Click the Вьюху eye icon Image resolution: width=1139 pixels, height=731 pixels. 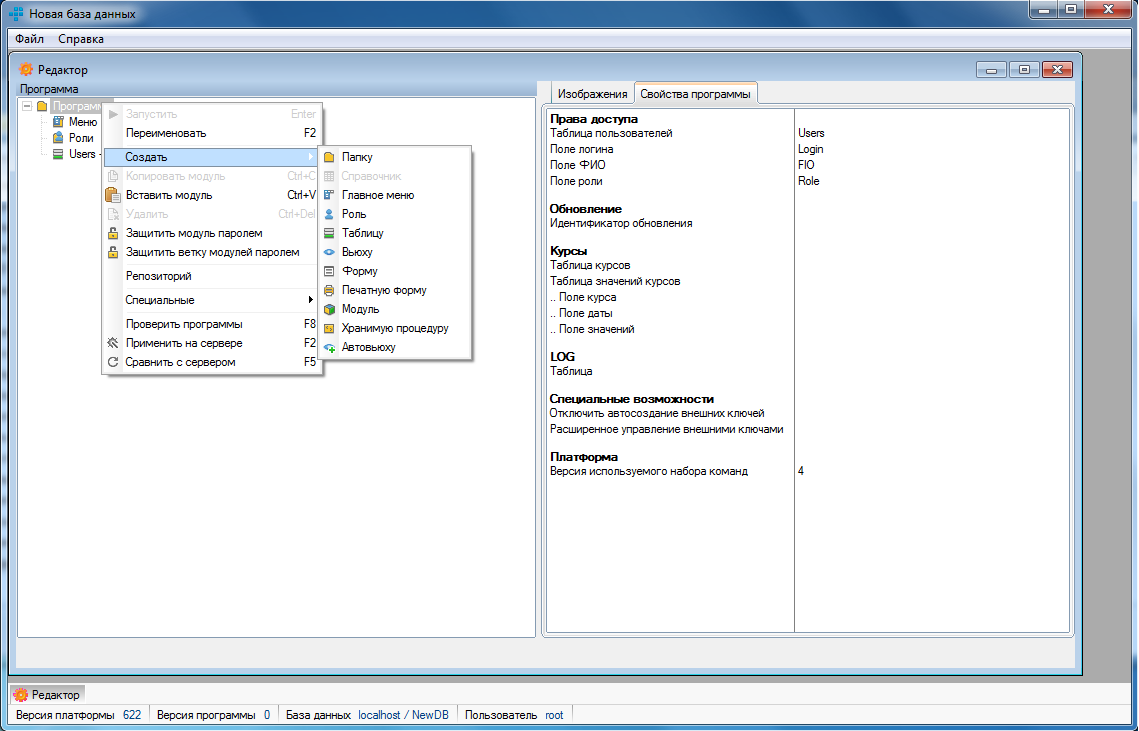coord(329,252)
